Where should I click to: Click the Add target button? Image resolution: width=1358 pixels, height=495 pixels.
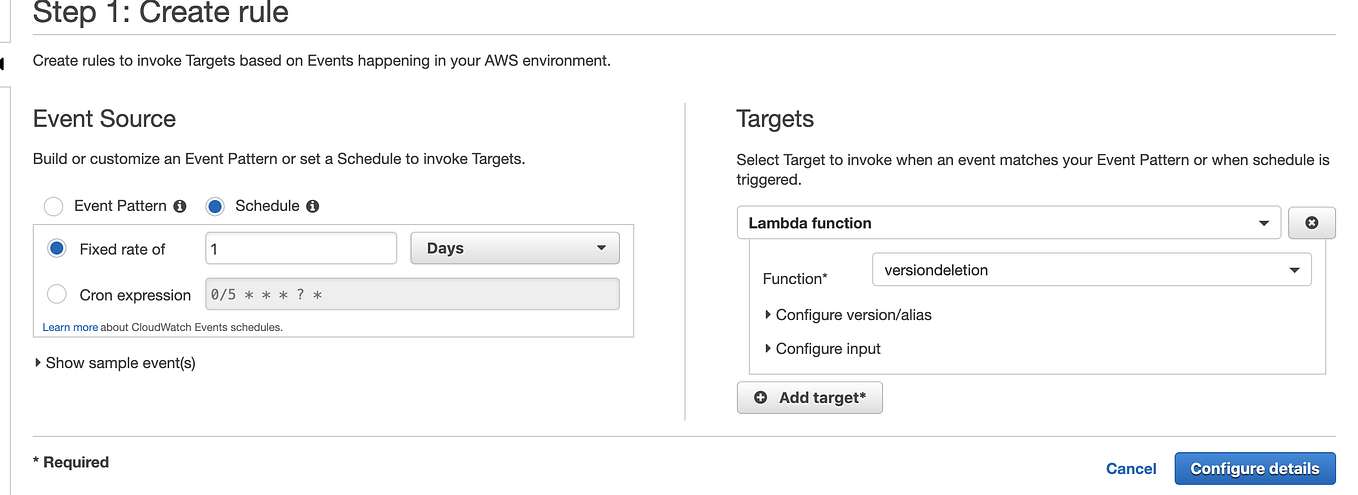[x=810, y=397]
